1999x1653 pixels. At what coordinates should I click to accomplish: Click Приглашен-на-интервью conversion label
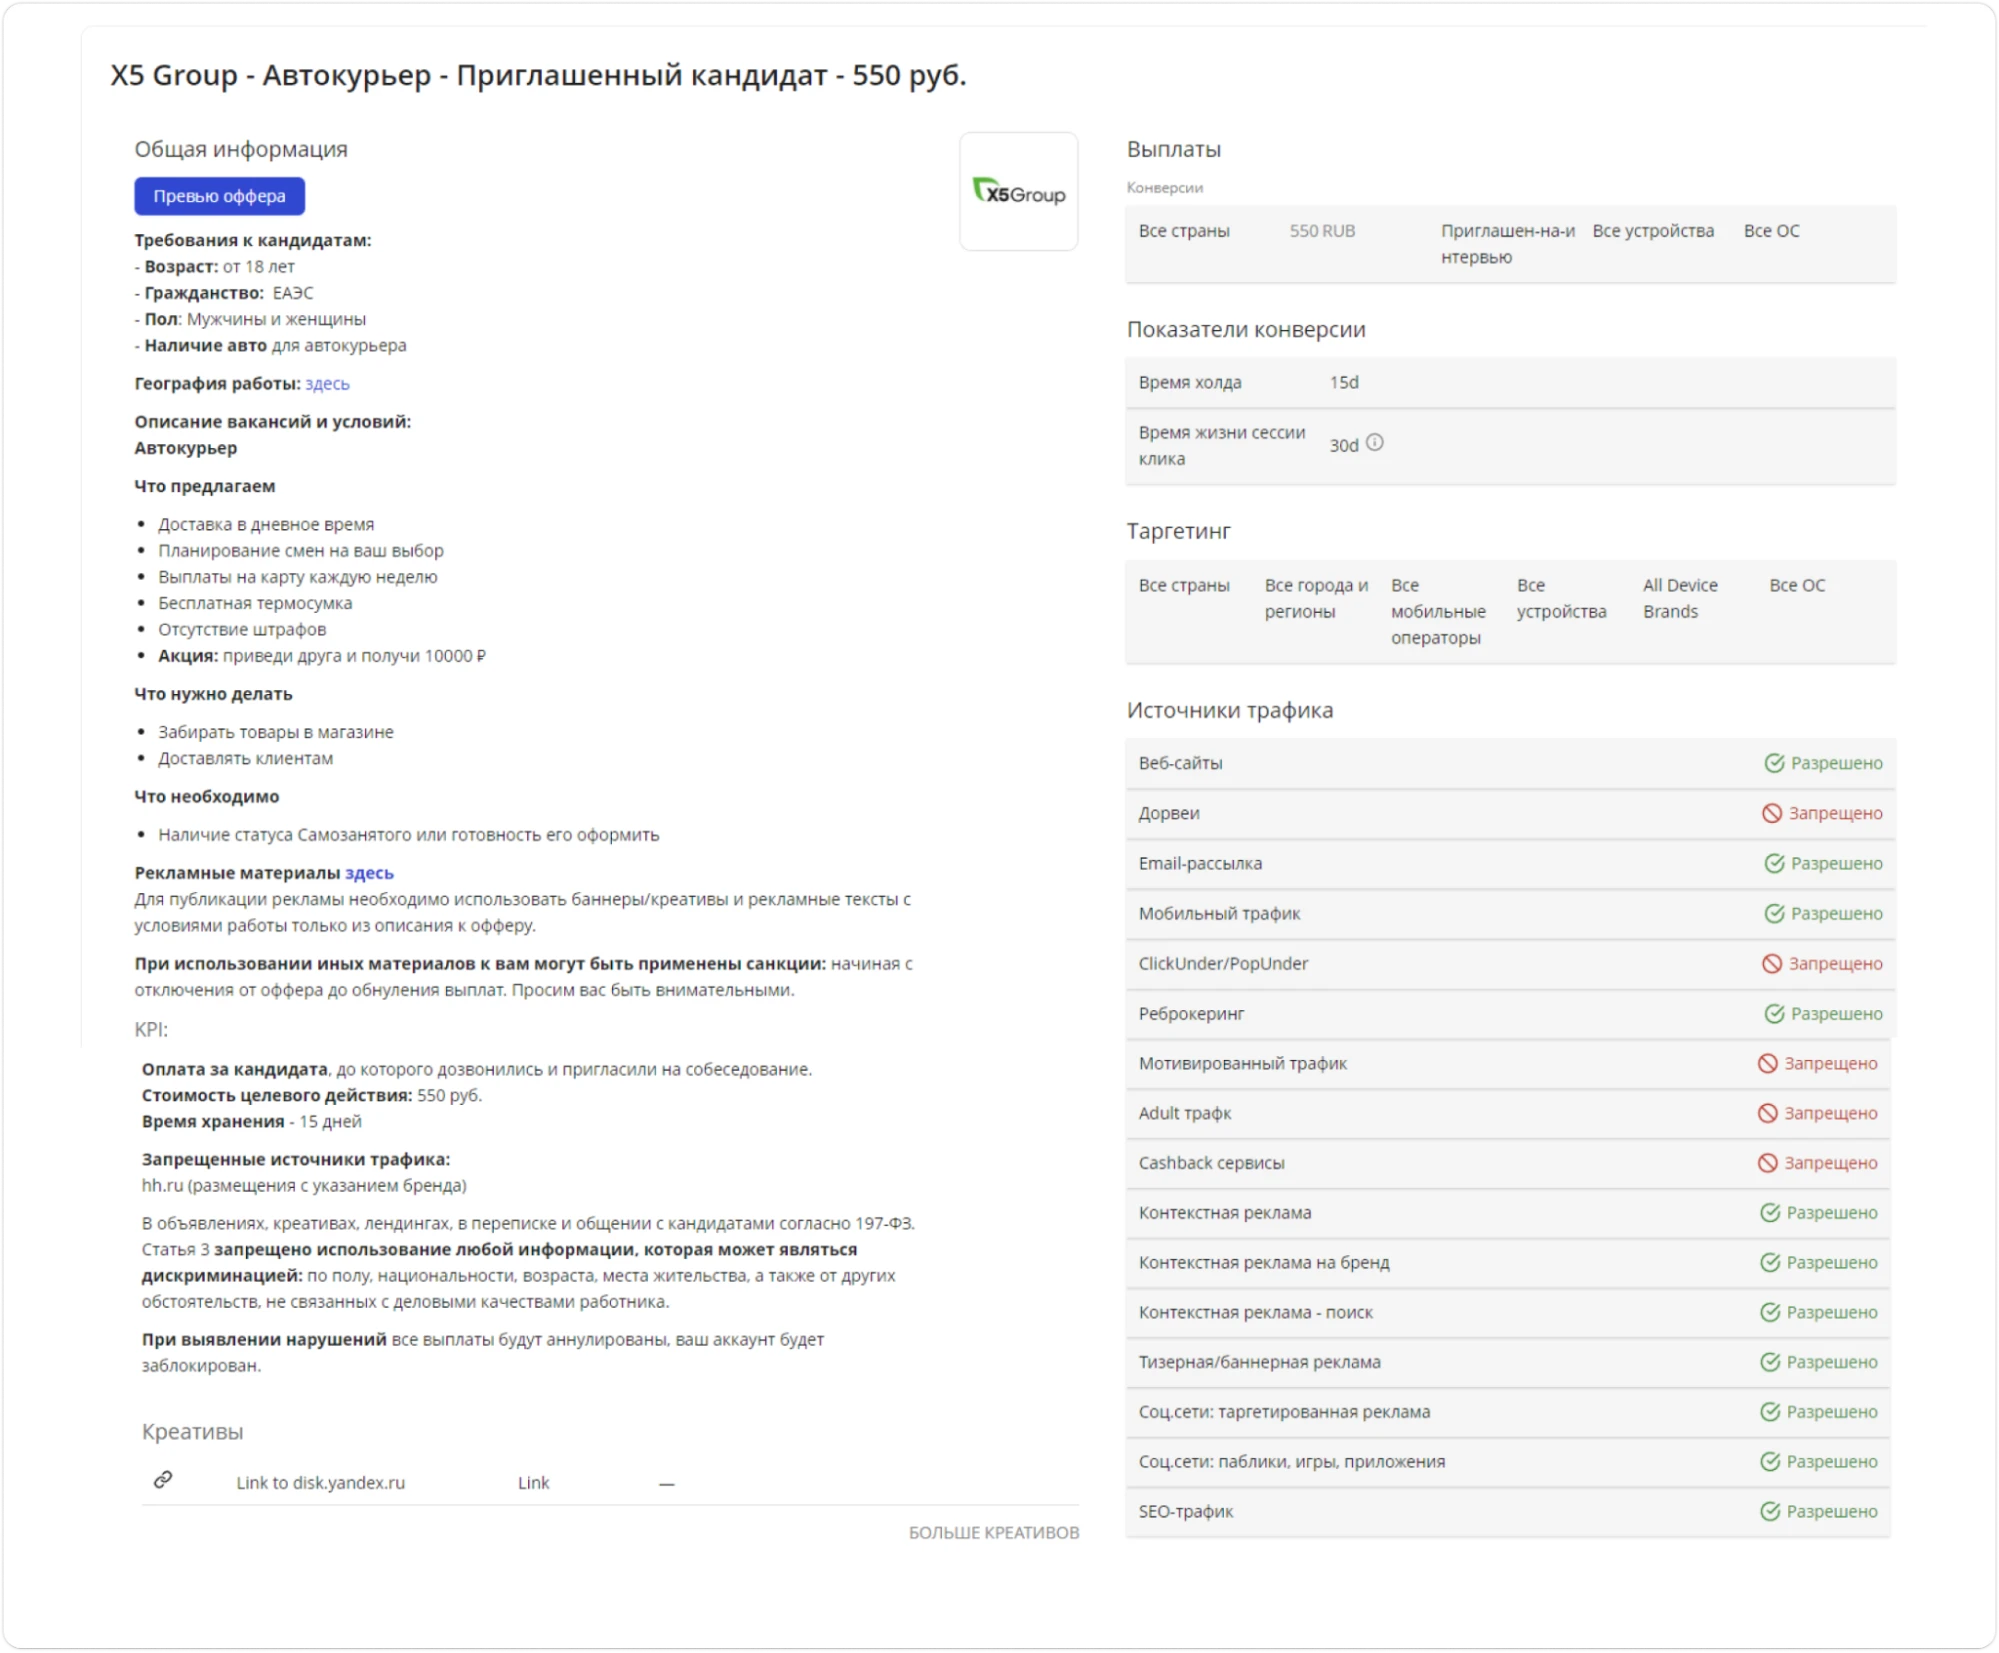coord(1507,244)
